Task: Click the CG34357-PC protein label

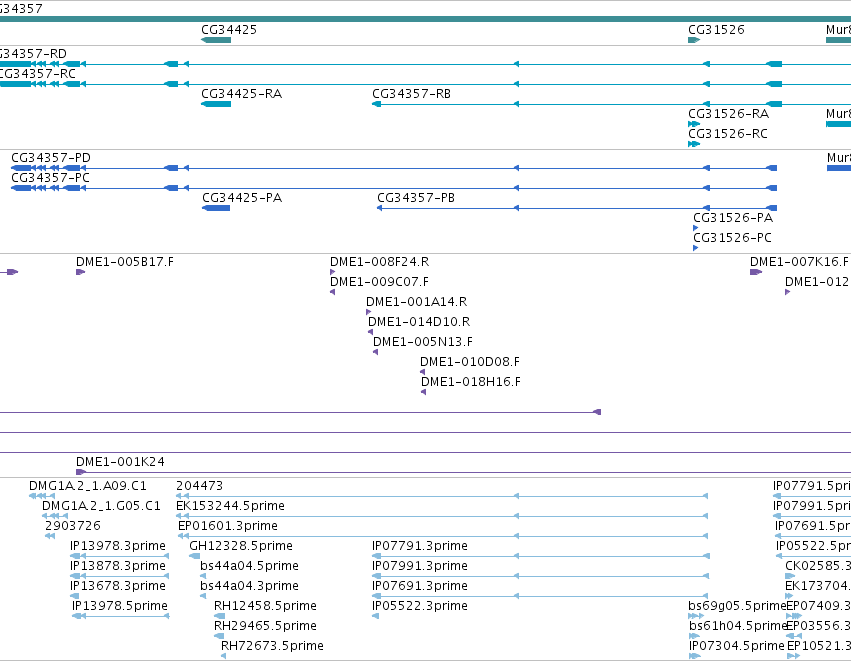Action: coord(50,178)
